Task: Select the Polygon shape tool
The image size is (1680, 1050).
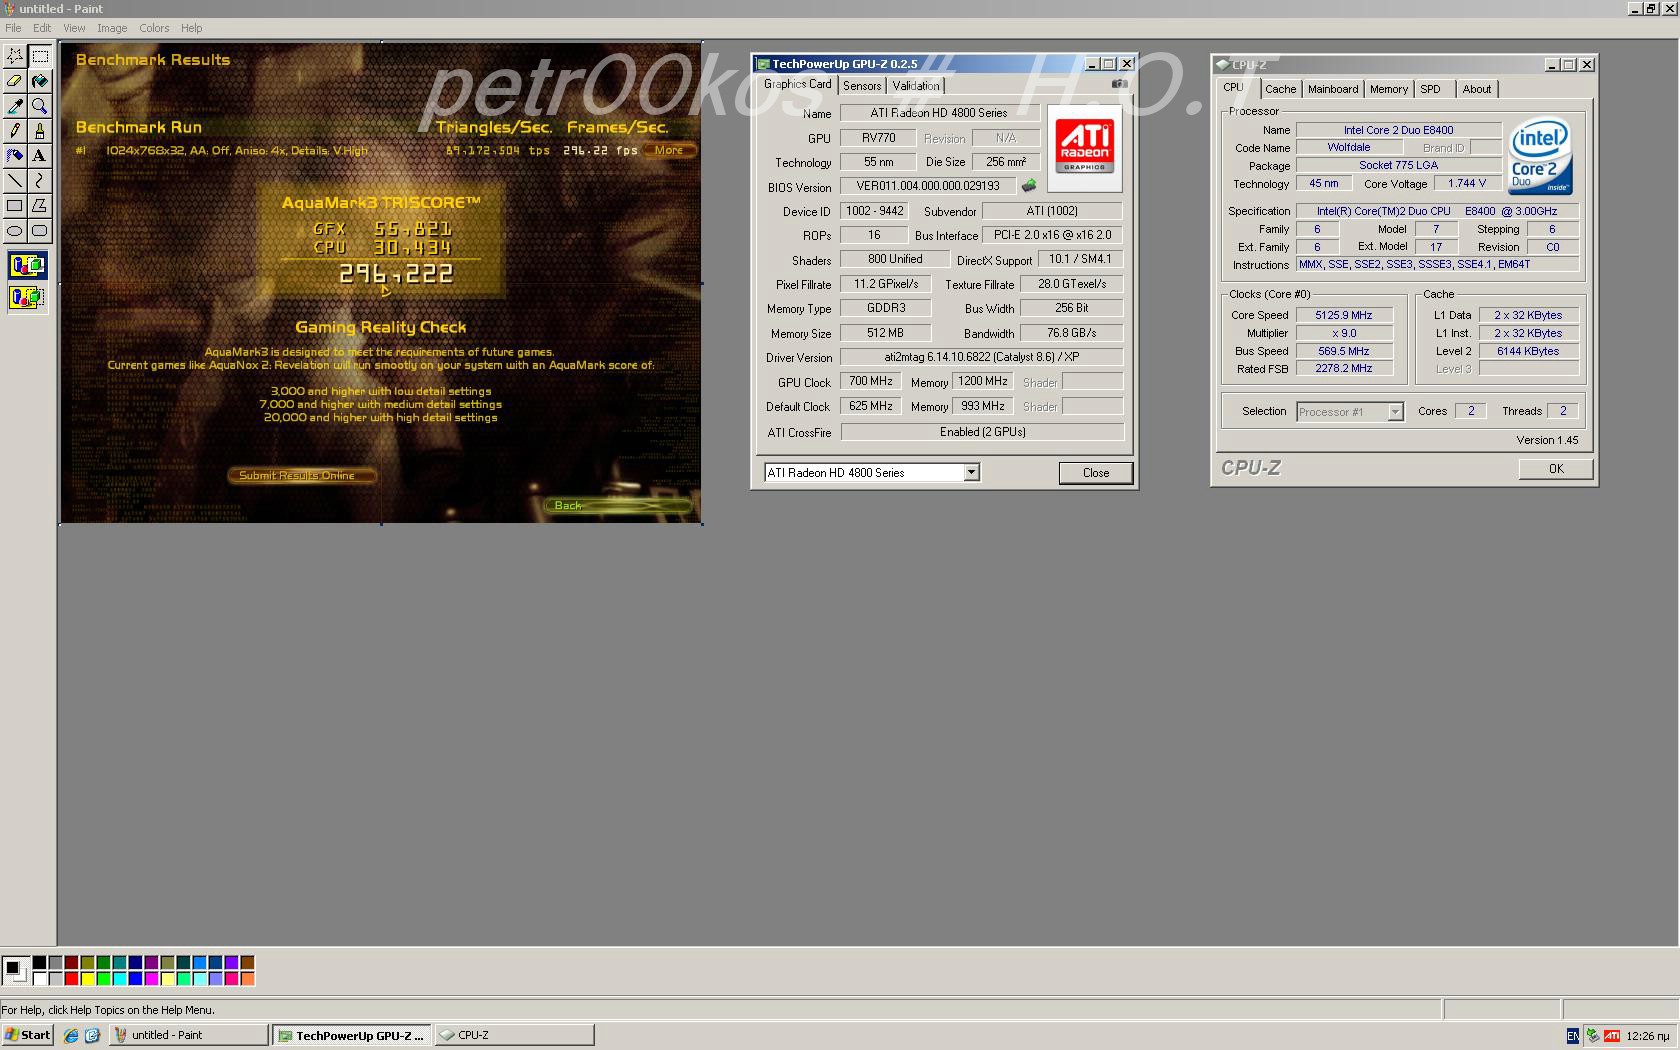Action: pos(40,206)
